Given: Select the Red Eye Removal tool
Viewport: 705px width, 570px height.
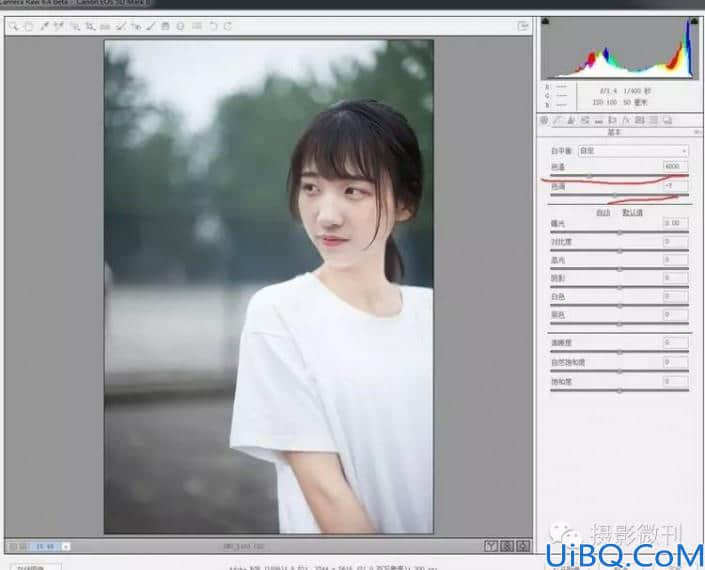Looking at the screenshot, I should [x=136, y=27].
